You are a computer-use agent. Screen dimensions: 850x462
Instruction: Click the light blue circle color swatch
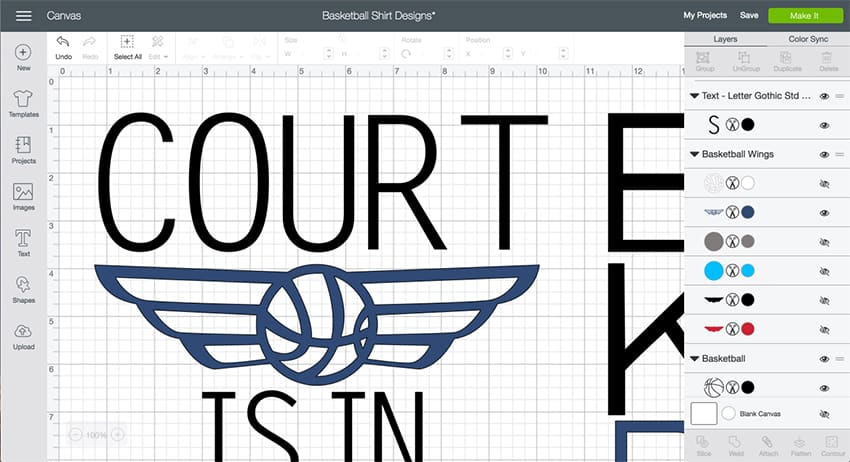[x=748, y=271]
